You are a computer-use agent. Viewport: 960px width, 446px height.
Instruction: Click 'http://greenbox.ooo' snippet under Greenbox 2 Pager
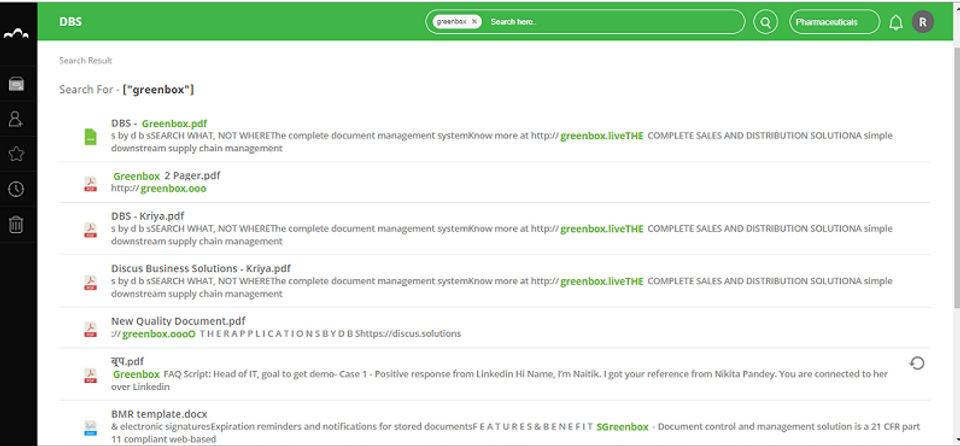pos(159,189)
